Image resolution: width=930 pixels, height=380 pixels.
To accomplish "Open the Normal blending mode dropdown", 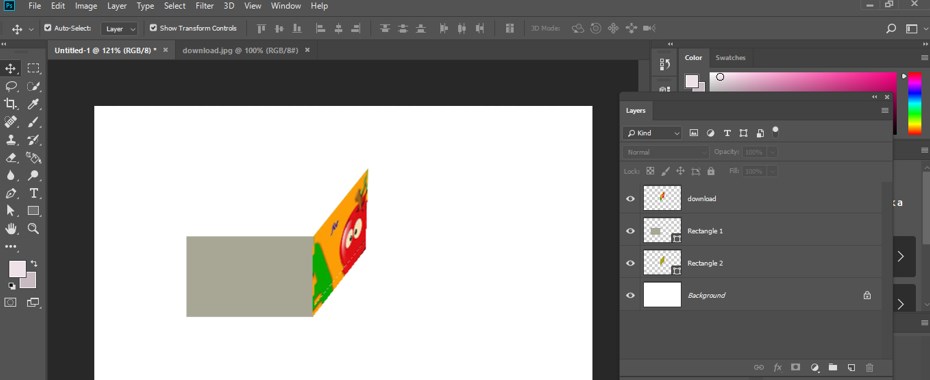I will coord(666,152).
